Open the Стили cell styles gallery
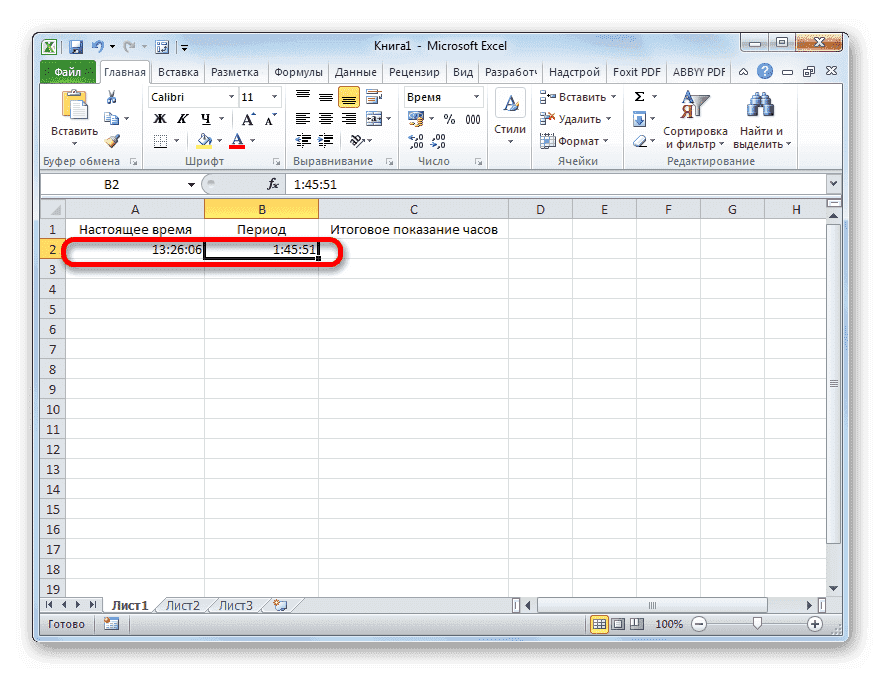 (x=509, y=112)
